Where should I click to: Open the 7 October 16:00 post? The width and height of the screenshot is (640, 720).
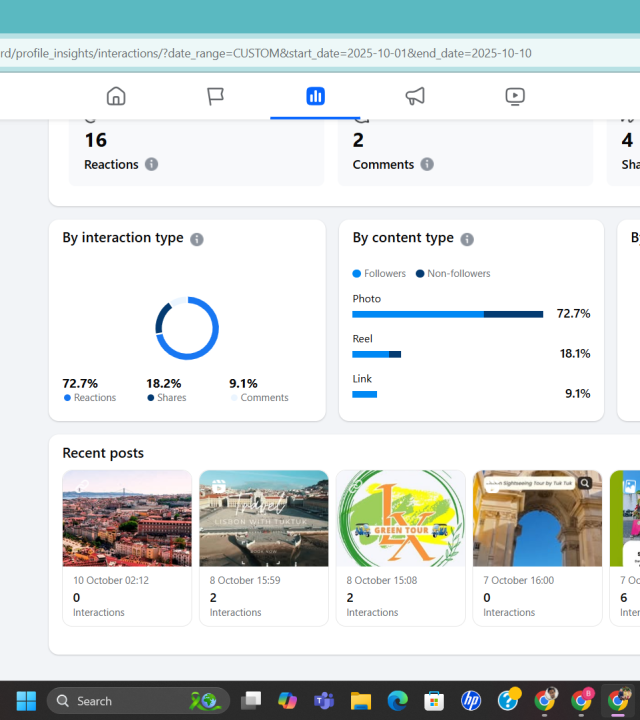pos(537,518)
